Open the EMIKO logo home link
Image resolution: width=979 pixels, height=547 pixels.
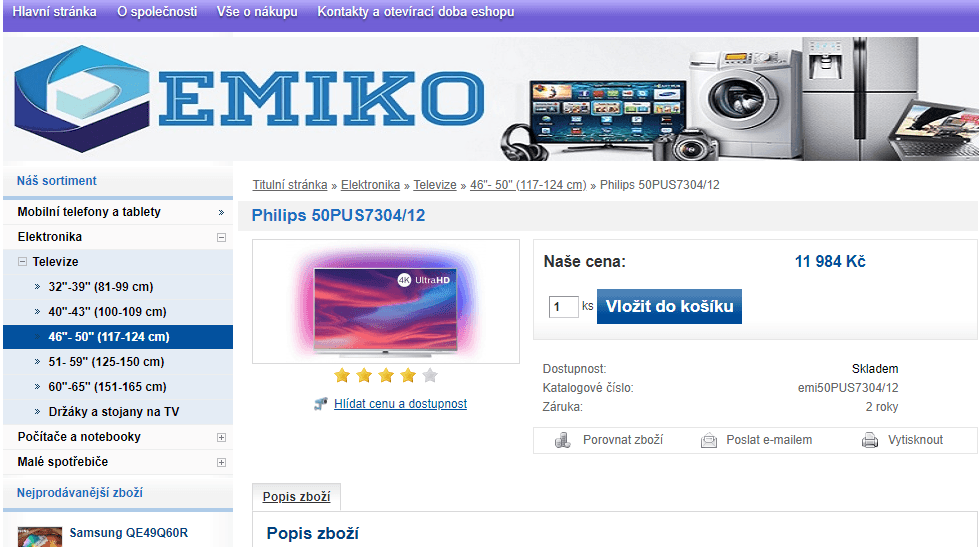point(250,99)
